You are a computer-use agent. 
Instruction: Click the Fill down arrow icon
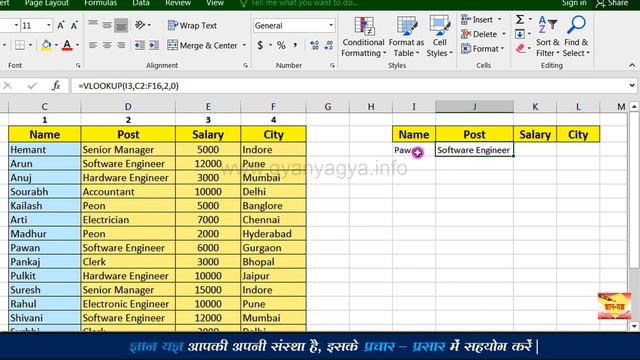click(520, 34)
